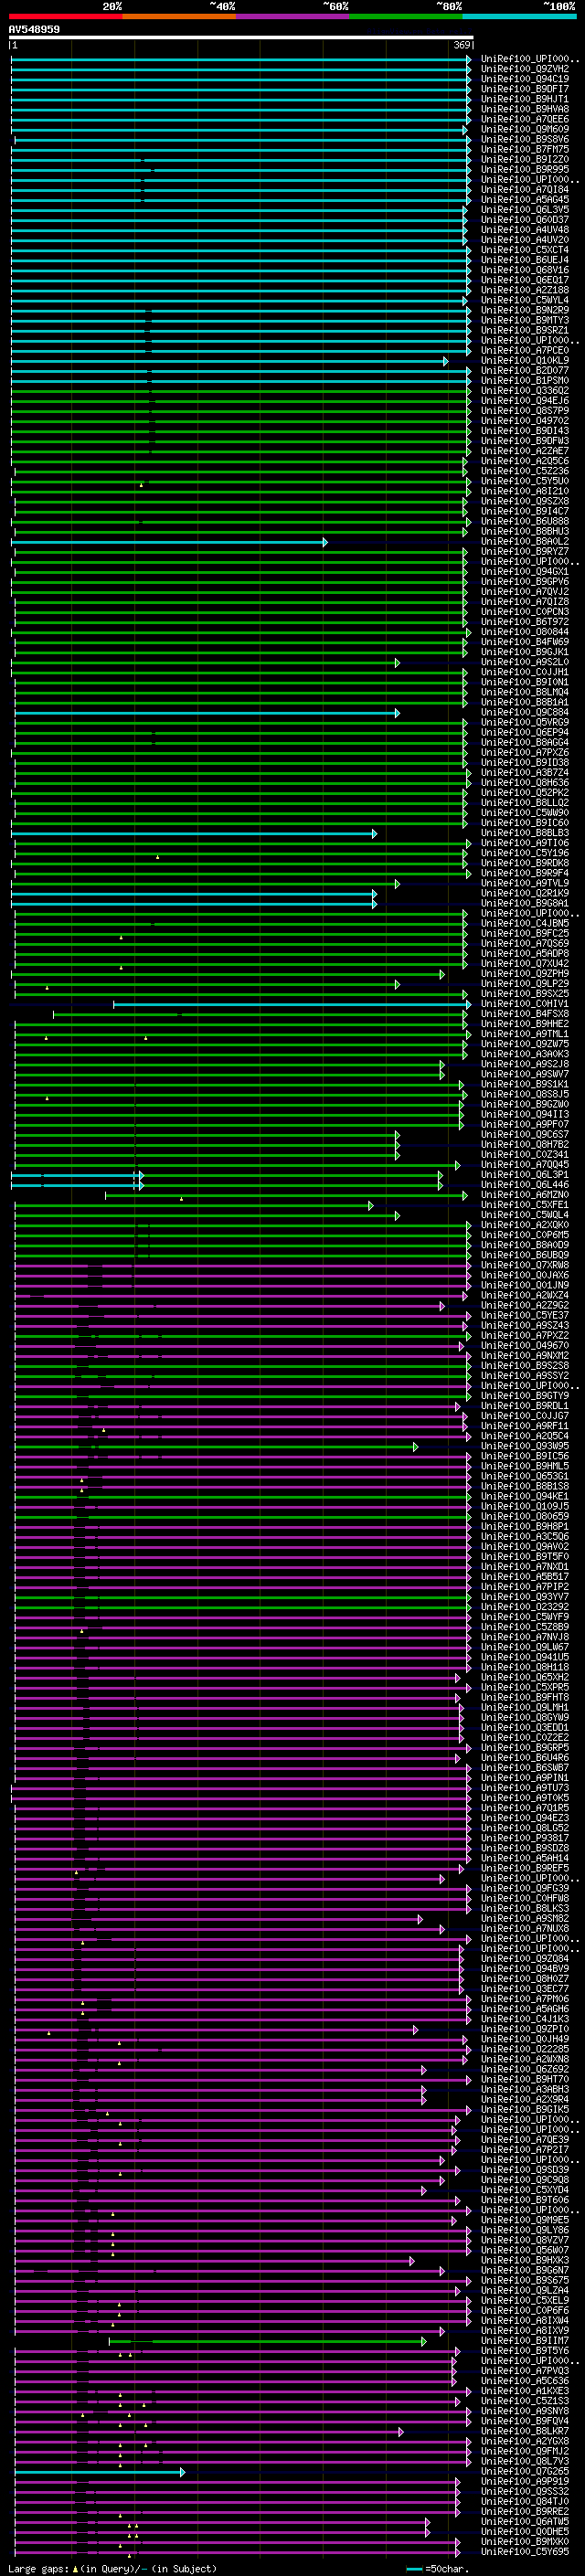585x2576 pixels.
Task: Select hit label UniRef100_Q94KE1
Action: (525, 1497)
